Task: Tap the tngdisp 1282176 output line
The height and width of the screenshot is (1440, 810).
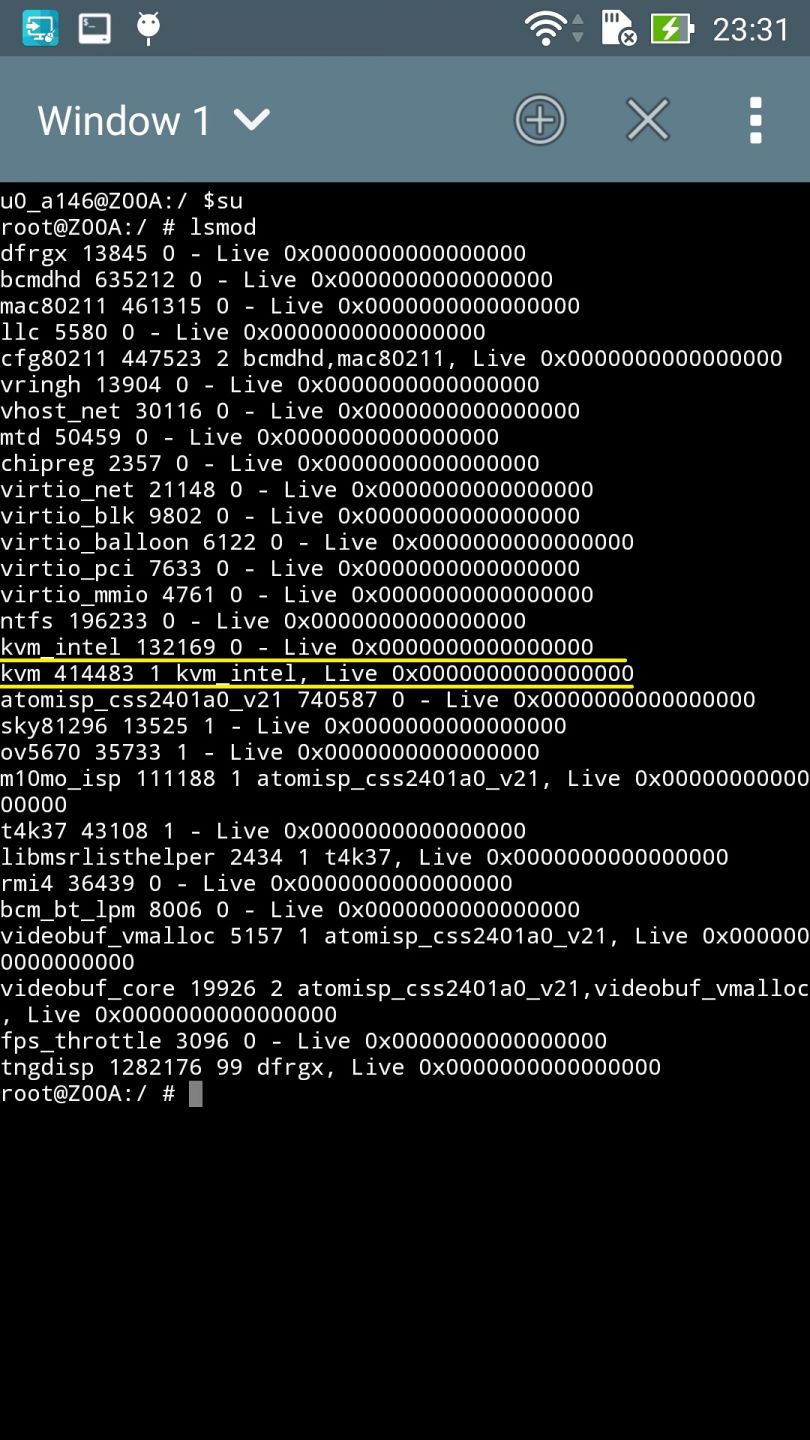Action: coord(330,1067)
